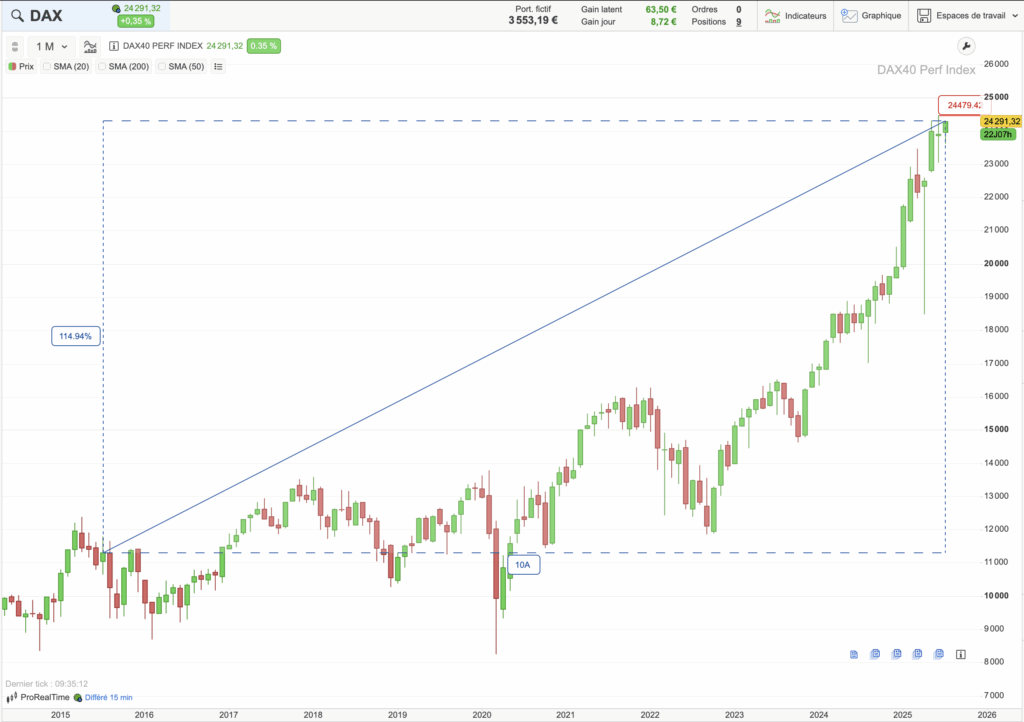Expand the Espaces de travail menu
Image resolution: width=1024 pixels, height=722 pixels.
pyautogui.click(x=968, y=16)
